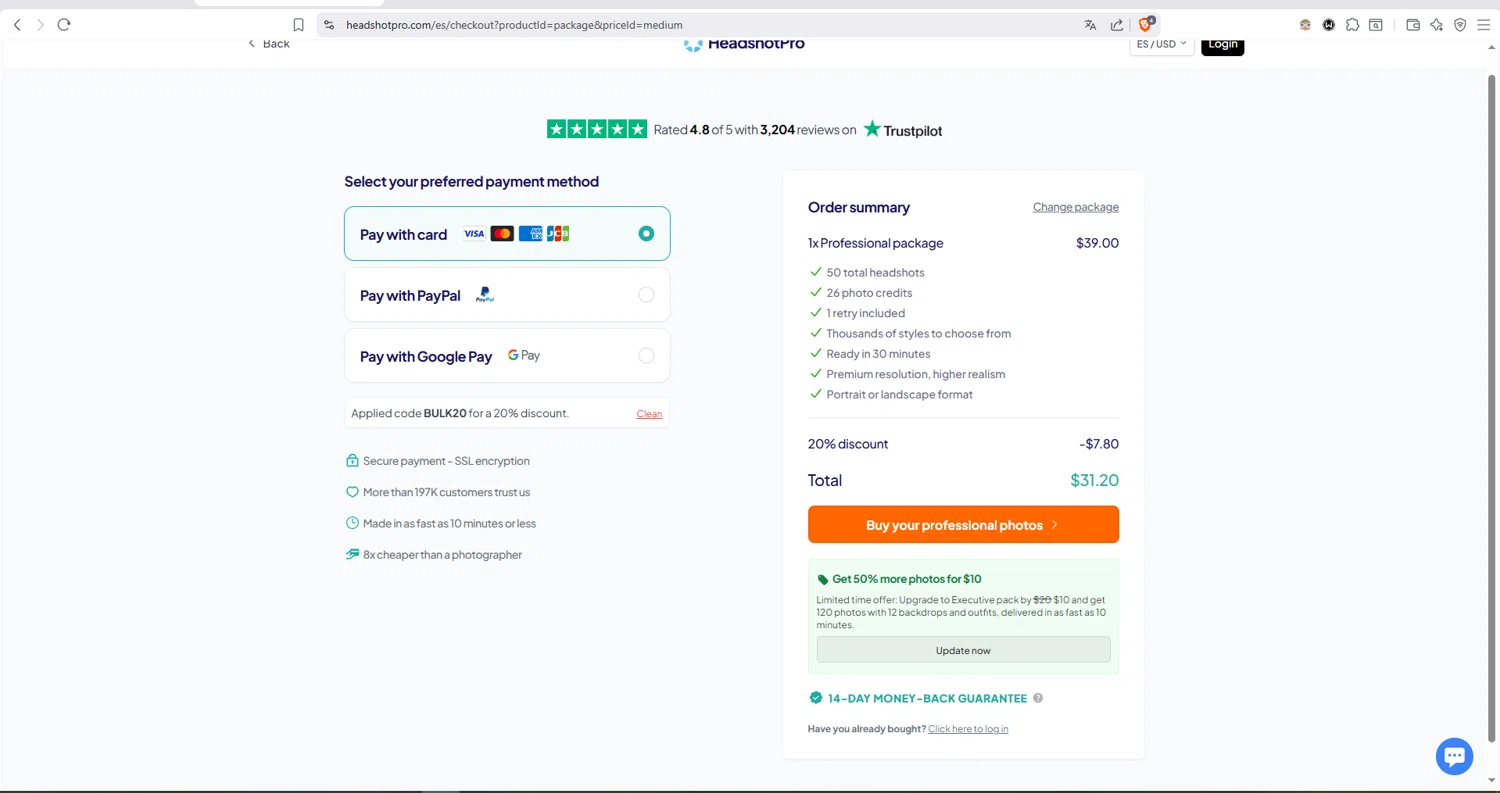1500x793 pixels.
Task: Click the Trustpilot logo
Action: coord(903,129)
